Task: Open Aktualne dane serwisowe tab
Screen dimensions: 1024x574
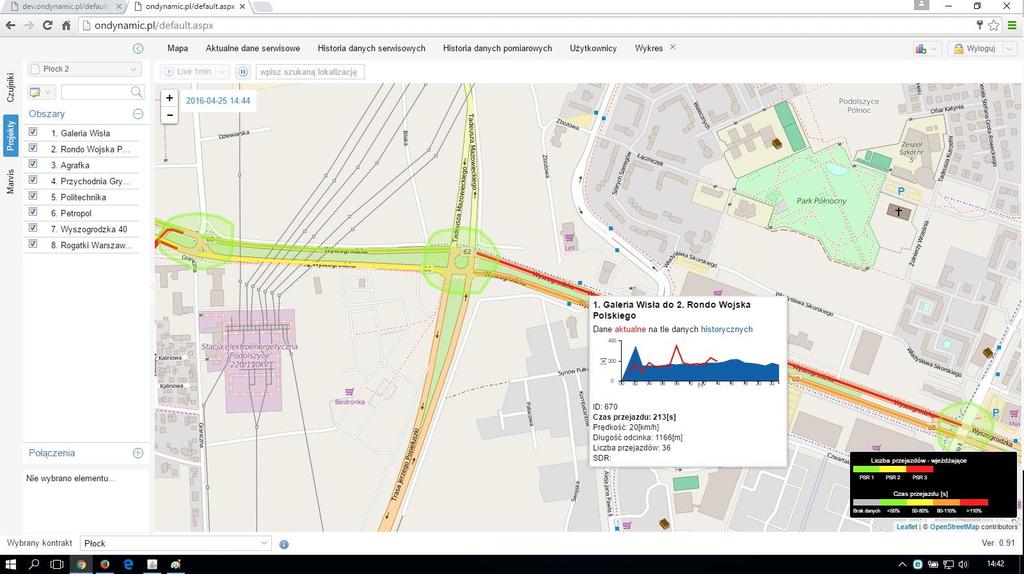Action: coord(253,48)
